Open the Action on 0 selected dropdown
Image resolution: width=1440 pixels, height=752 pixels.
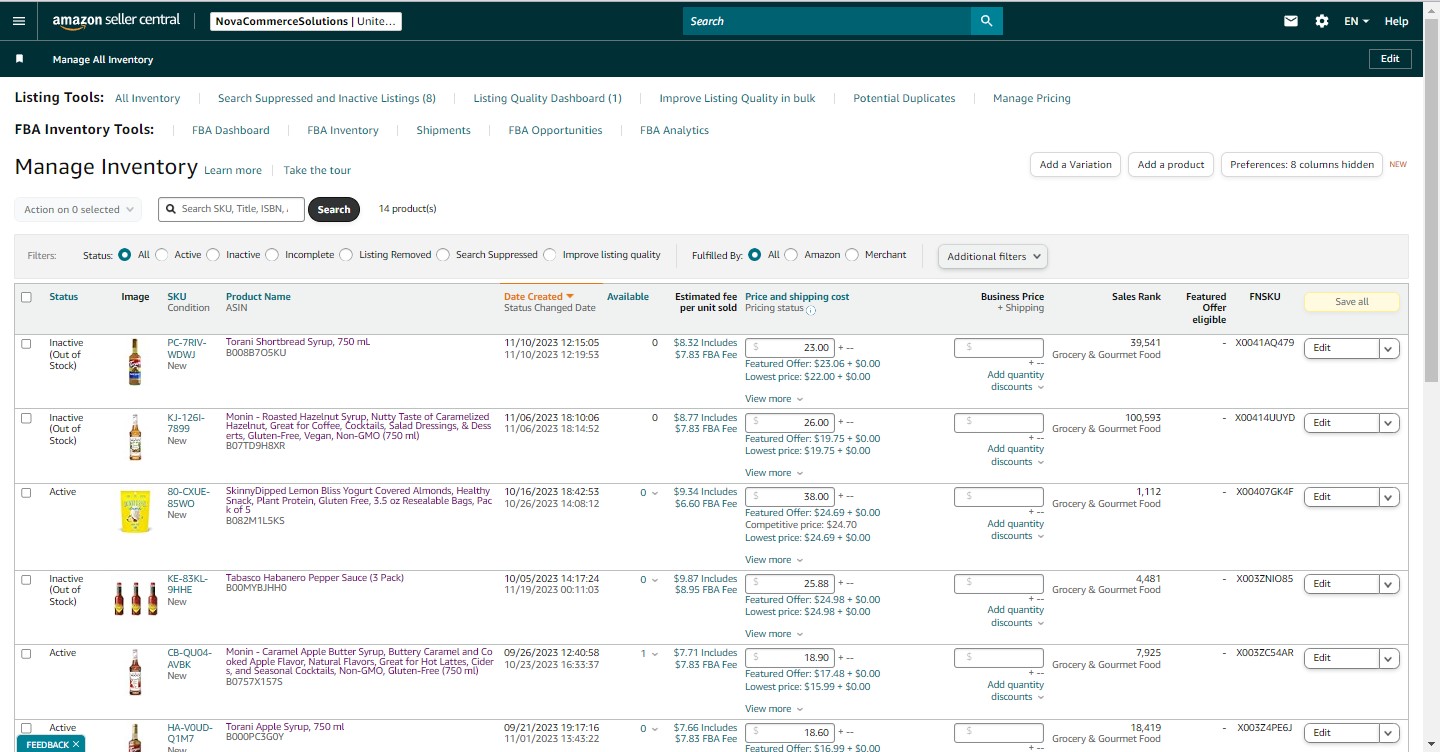point(78,209)
